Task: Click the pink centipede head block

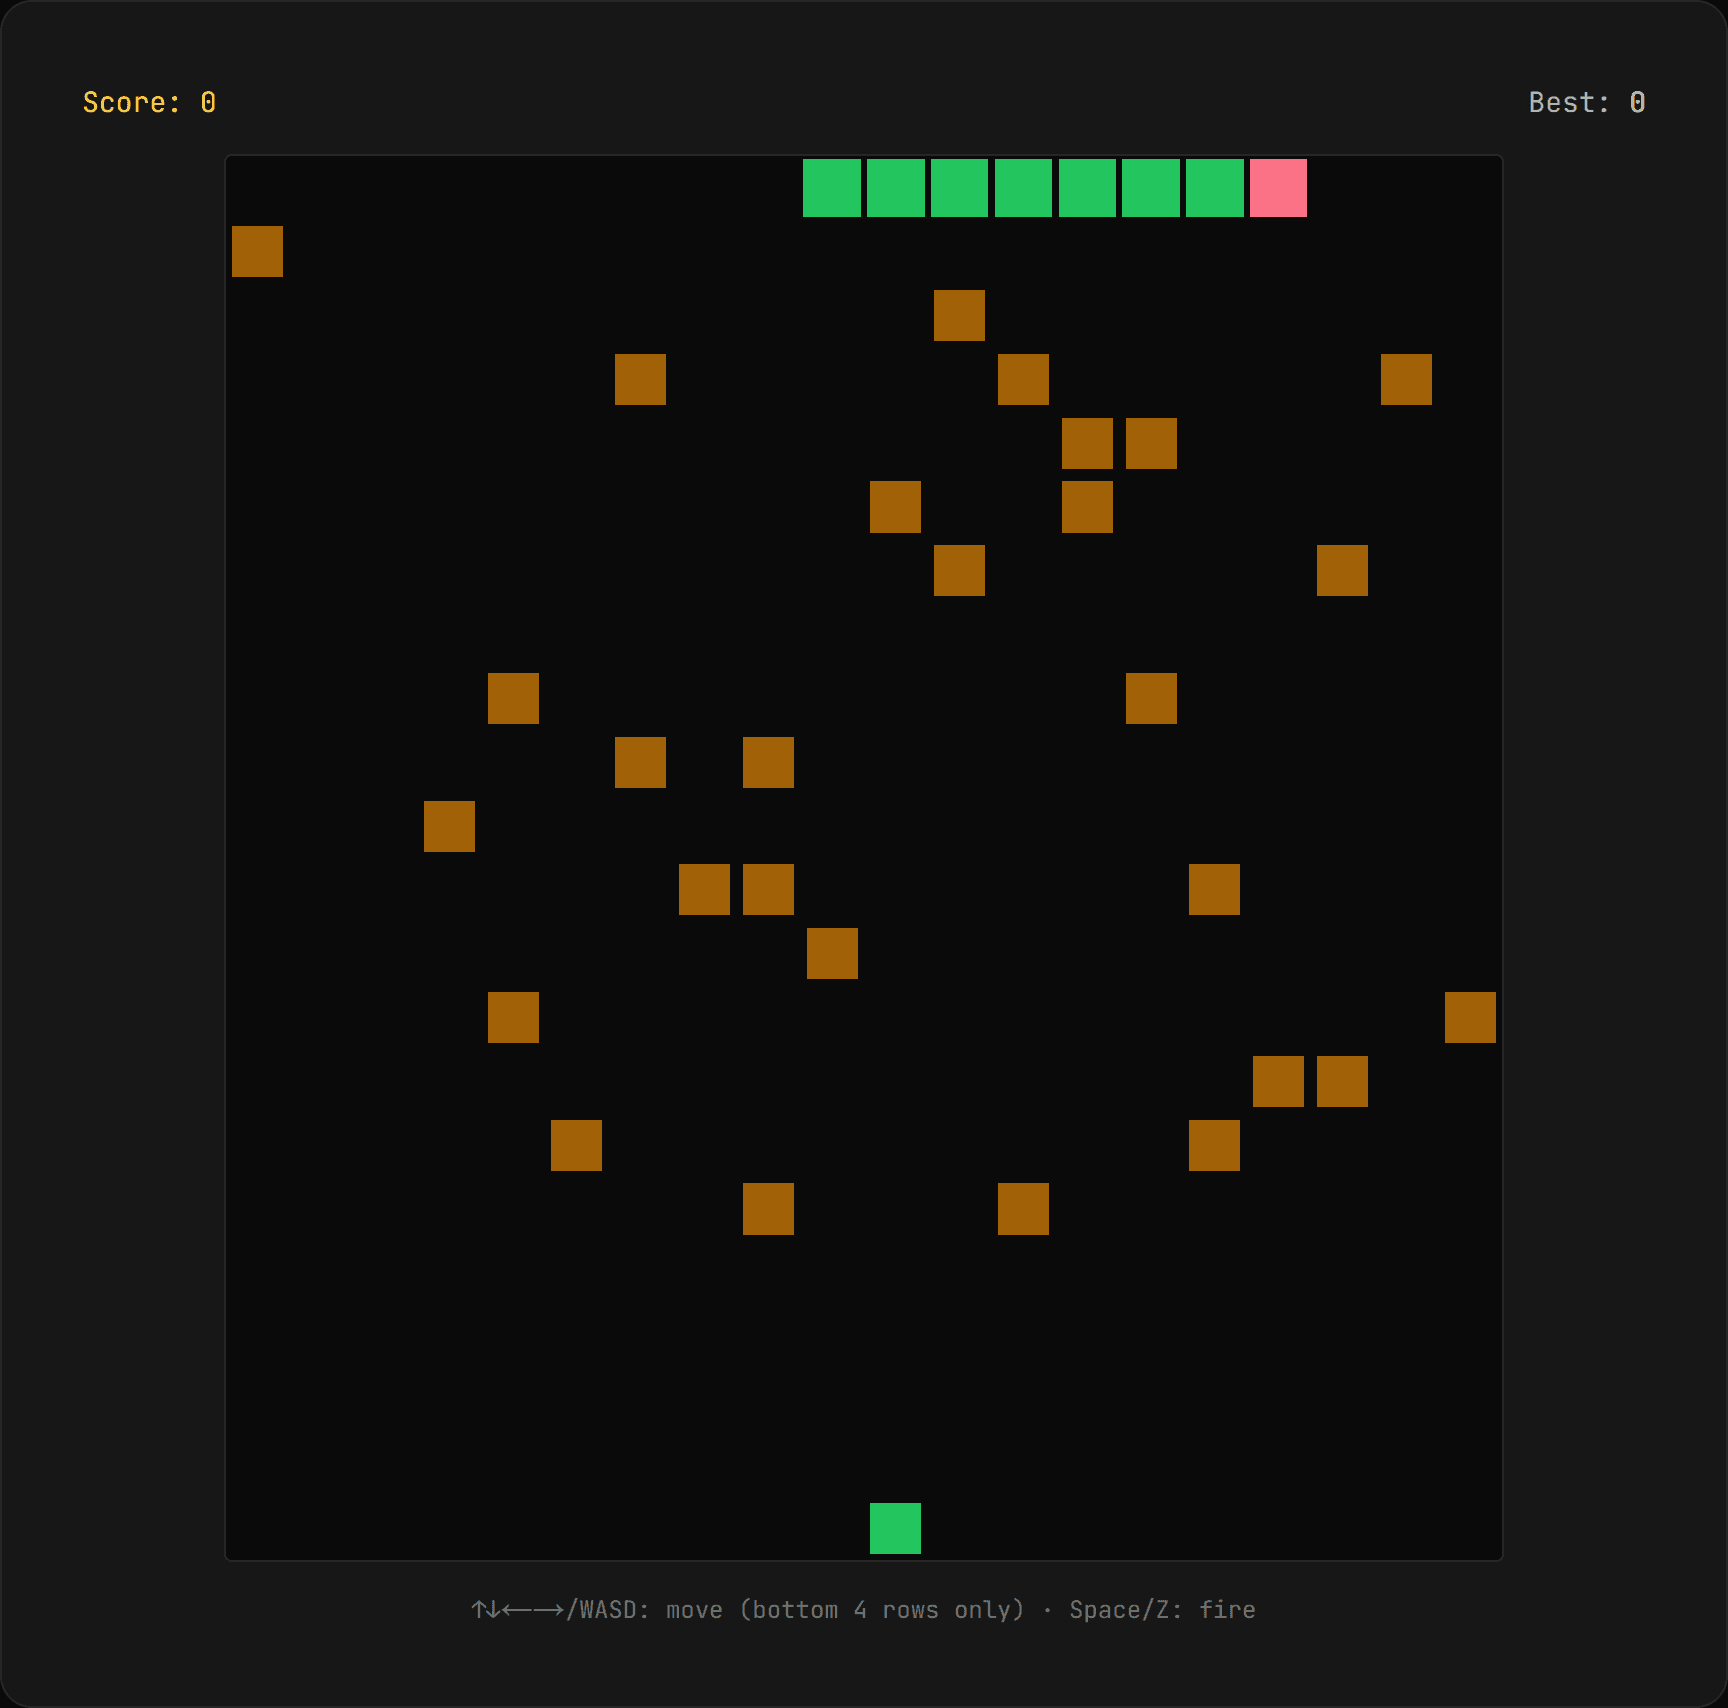Action: [1278, 188]
